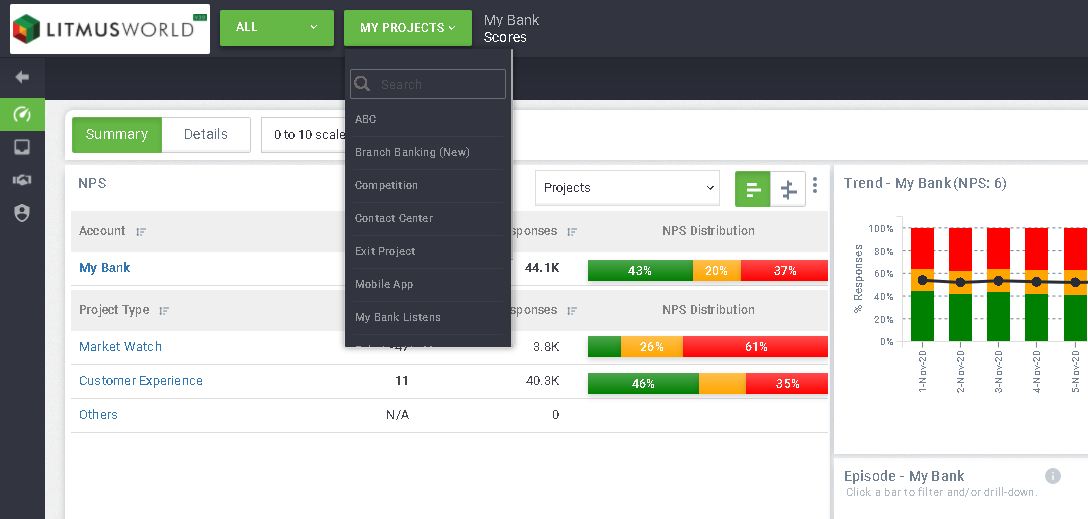The width and height of the screenshot is (1088, 519).
Task: Click My Bank 20% orange passives bar
Action: pos(717,271)
